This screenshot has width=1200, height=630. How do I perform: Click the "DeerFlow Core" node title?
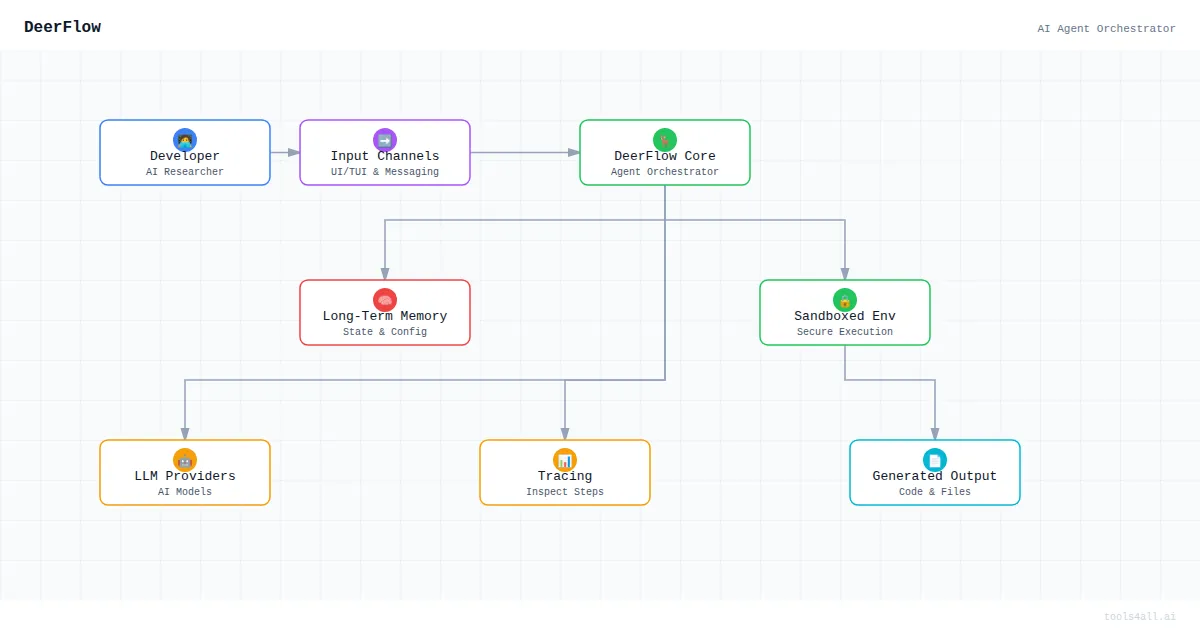click(x=665, y=156)
